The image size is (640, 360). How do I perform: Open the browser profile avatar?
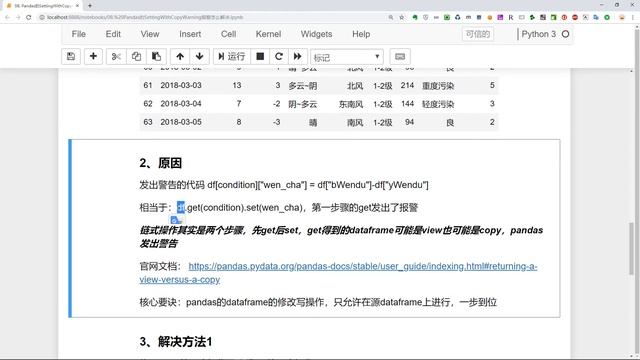tap(622, 17)
